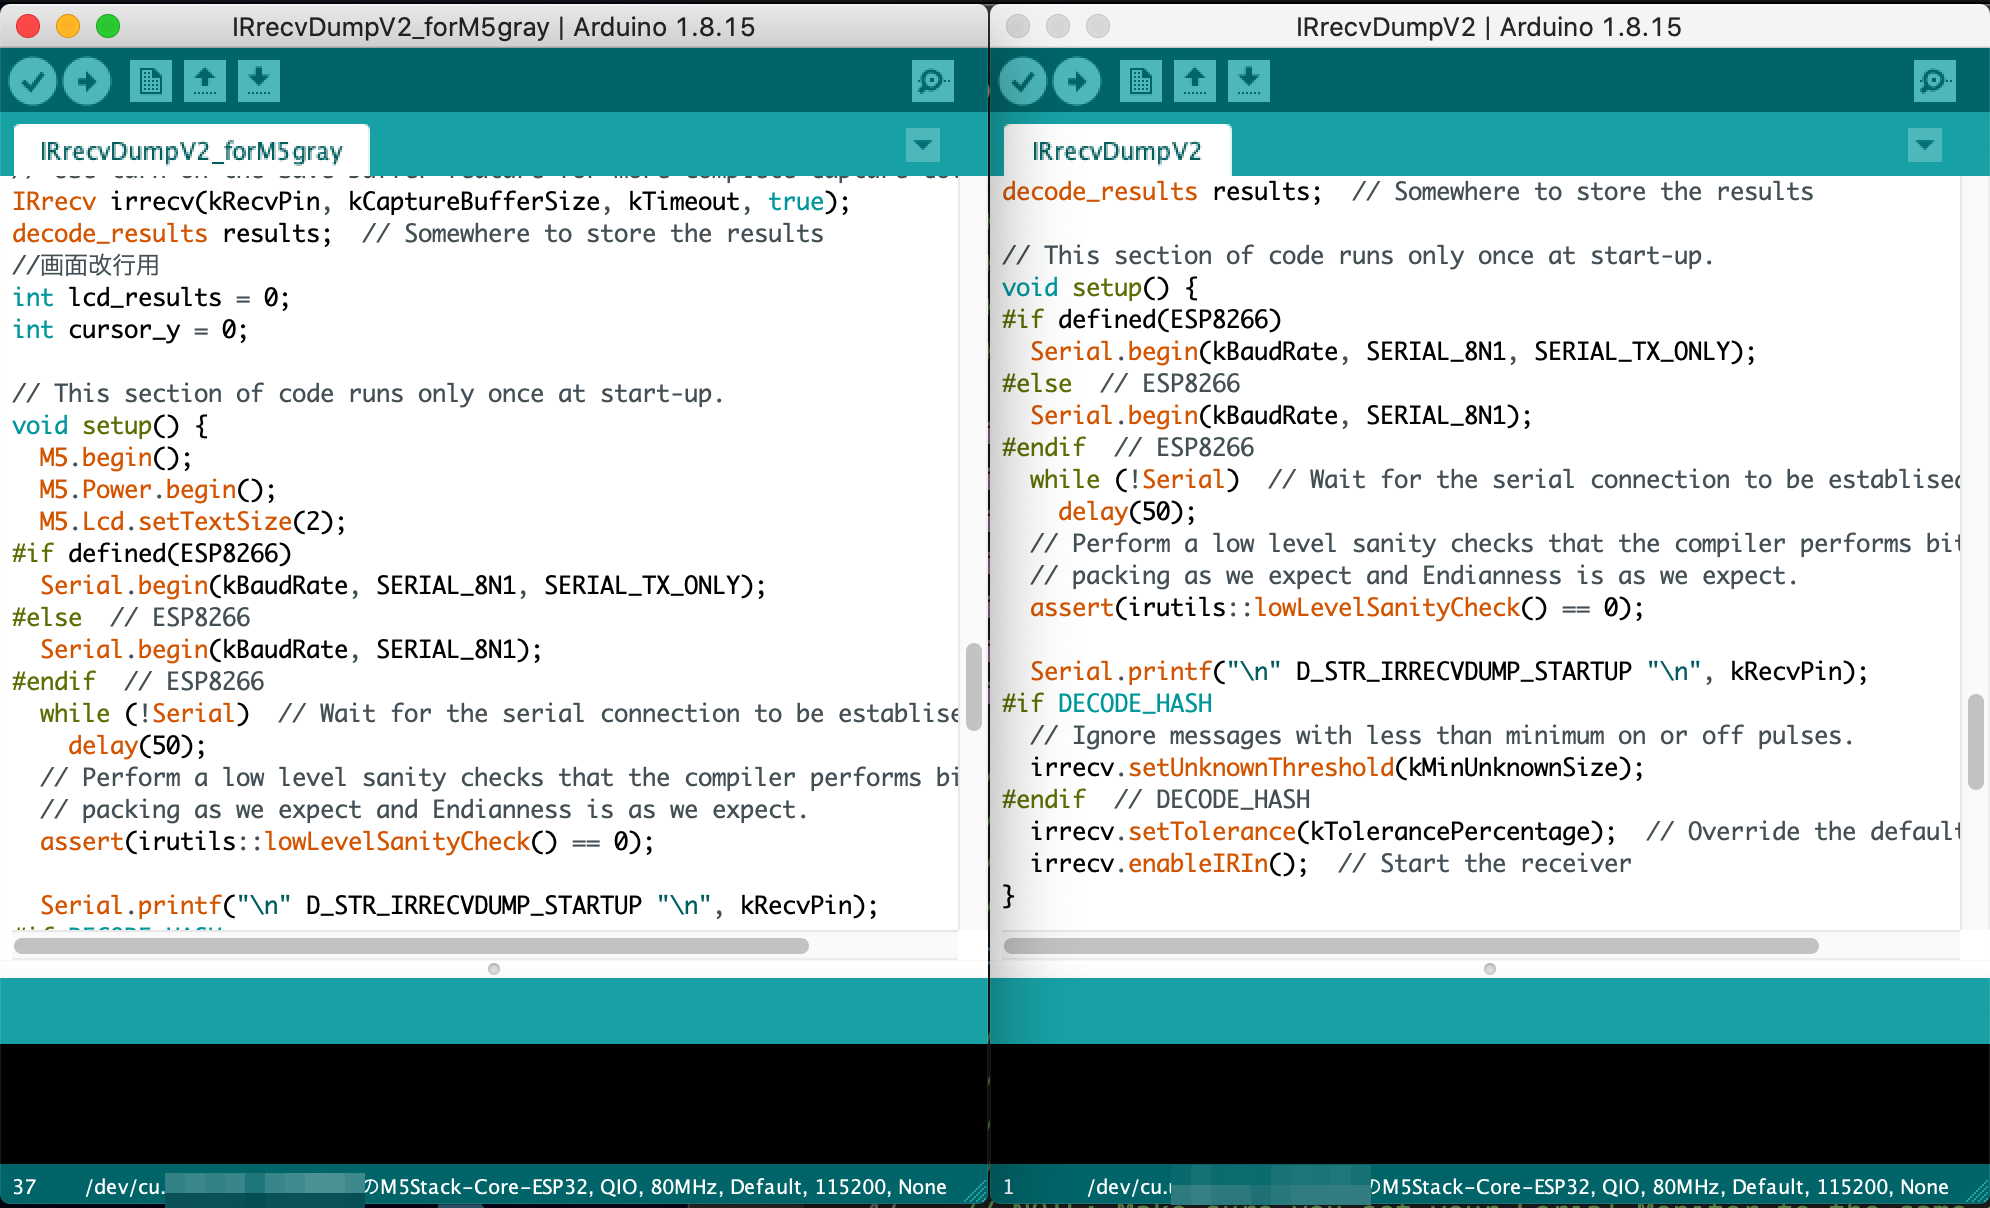The image size is (1990, 1208).
Task: Click Verify button in left Arduino window
Action: tap(33, 81)
